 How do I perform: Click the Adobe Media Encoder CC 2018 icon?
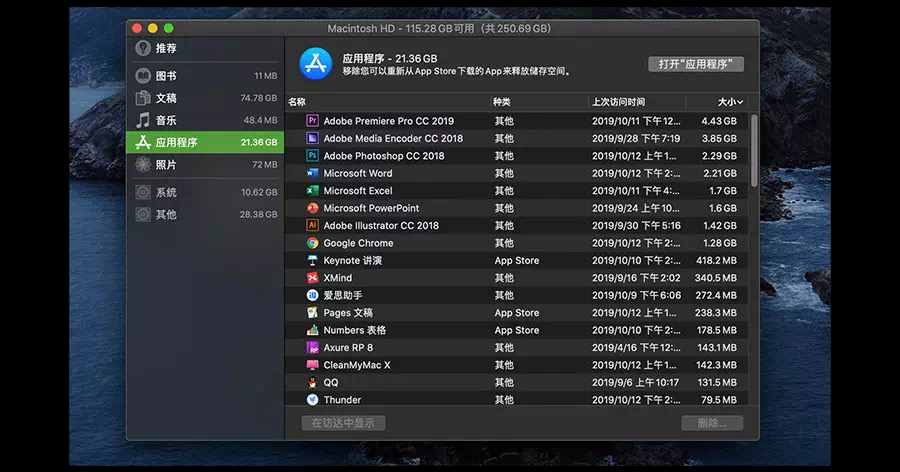[x=312, y=138]
